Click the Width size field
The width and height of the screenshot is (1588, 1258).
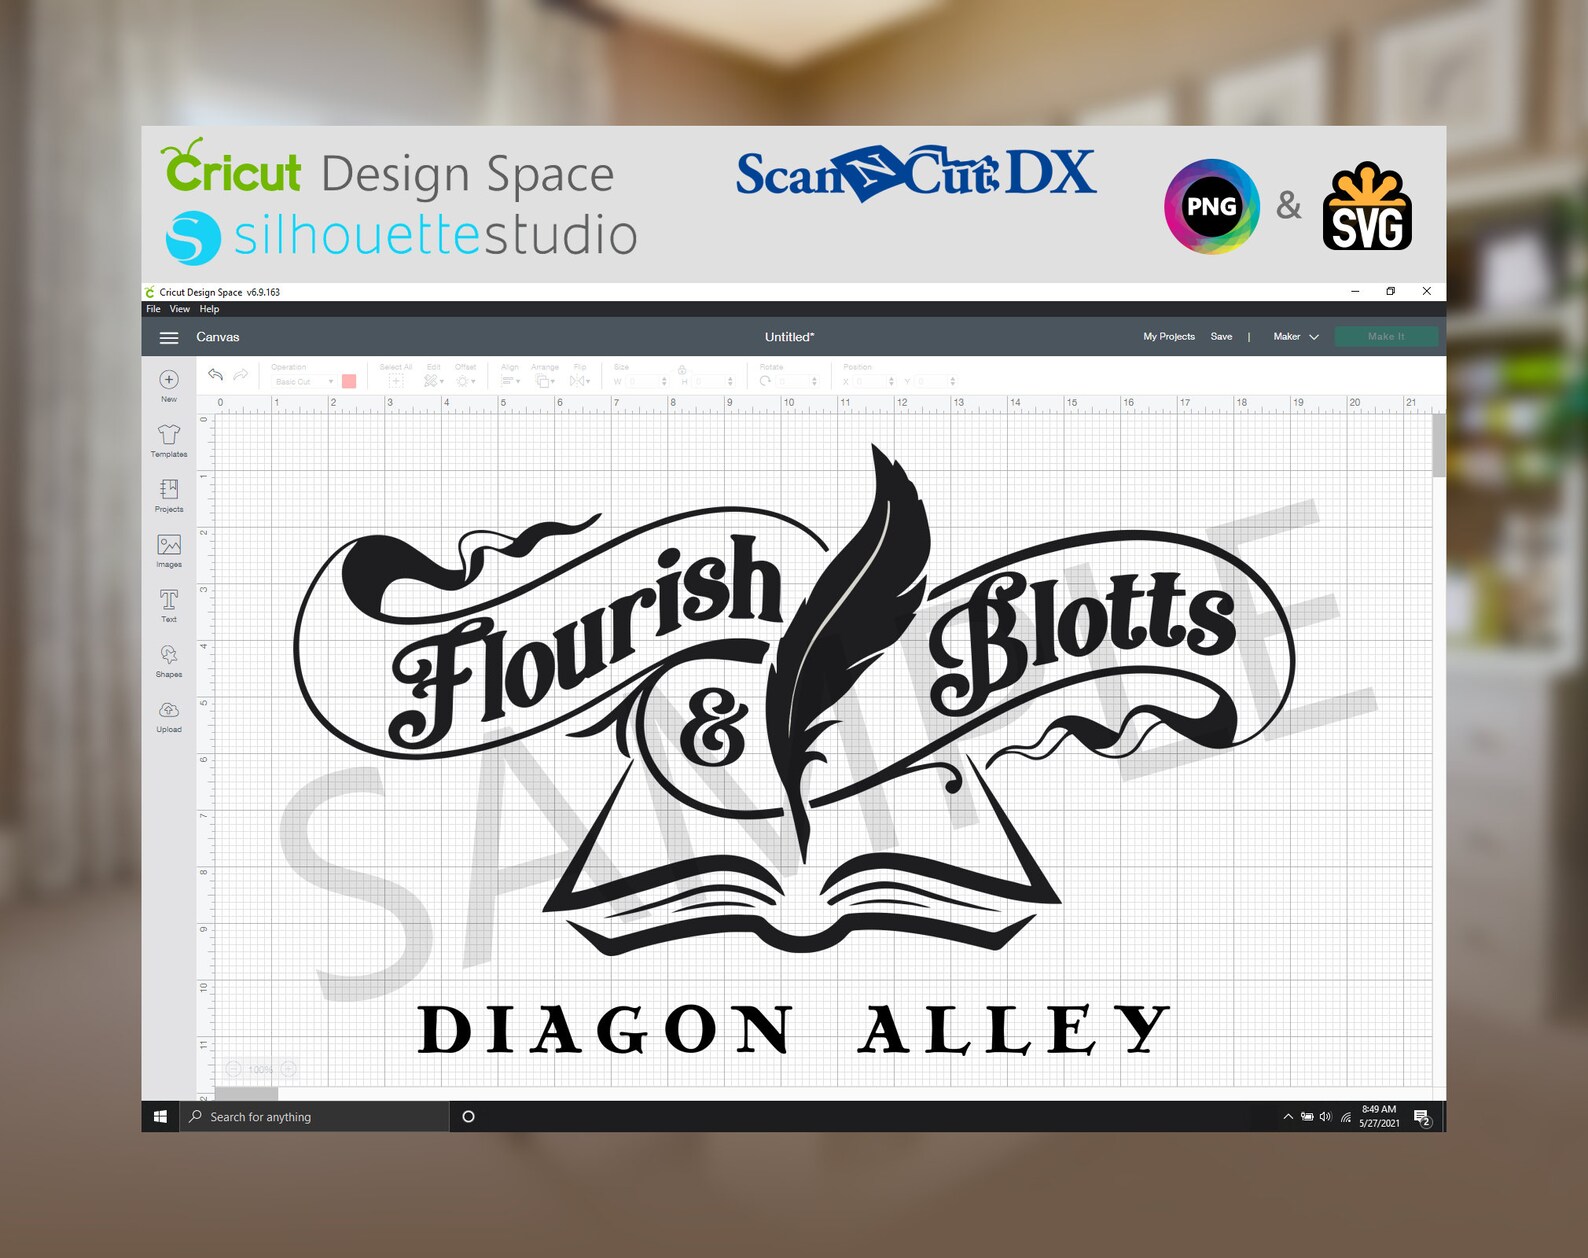pos(645,382)
